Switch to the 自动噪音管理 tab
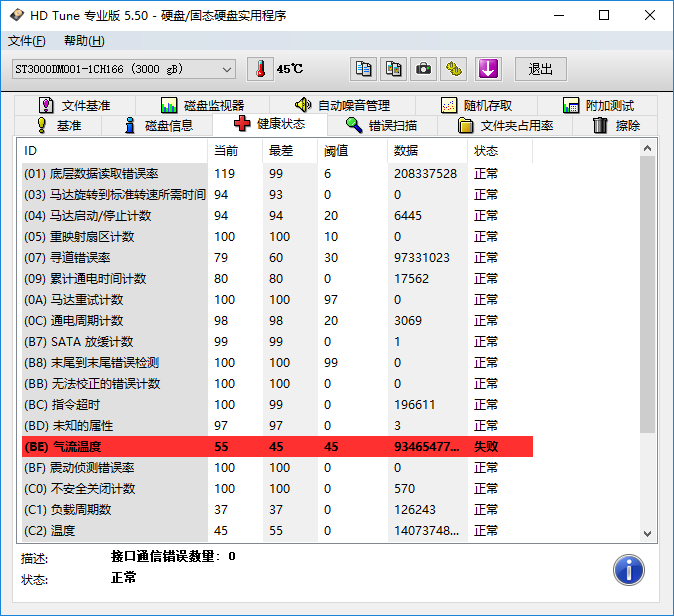The image size is (674, 616). 343,105
